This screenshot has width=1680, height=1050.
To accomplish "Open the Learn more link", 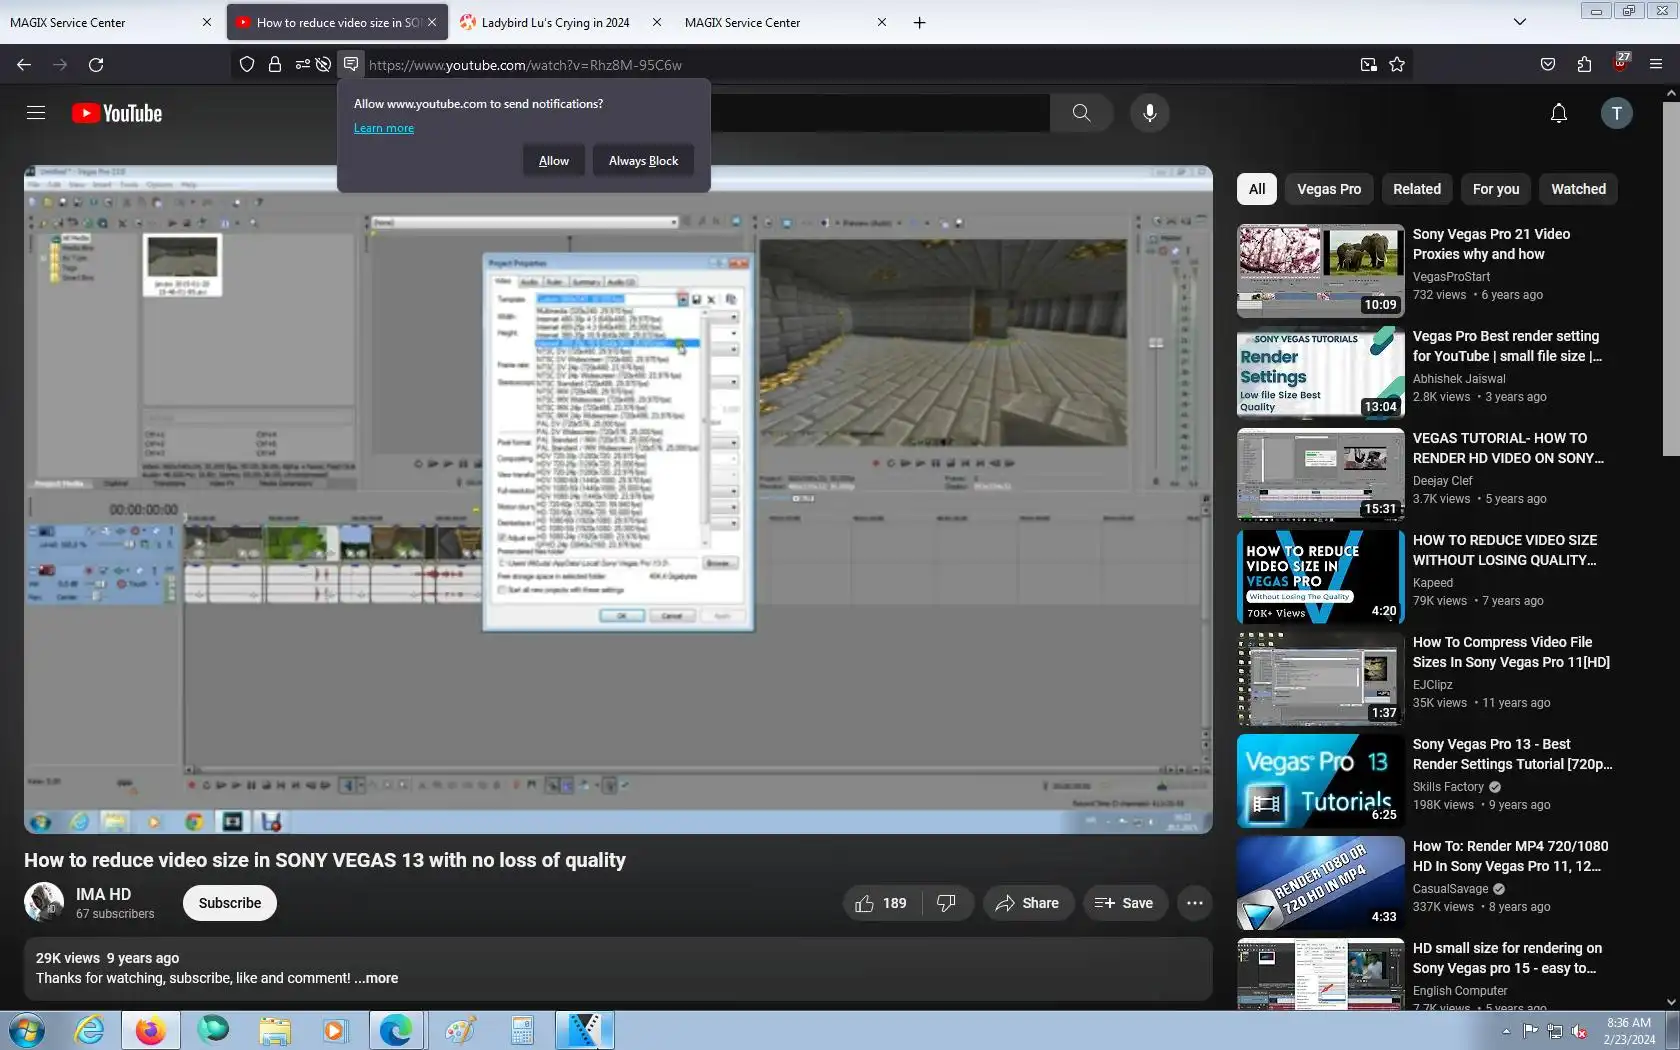I will (384, 128).
